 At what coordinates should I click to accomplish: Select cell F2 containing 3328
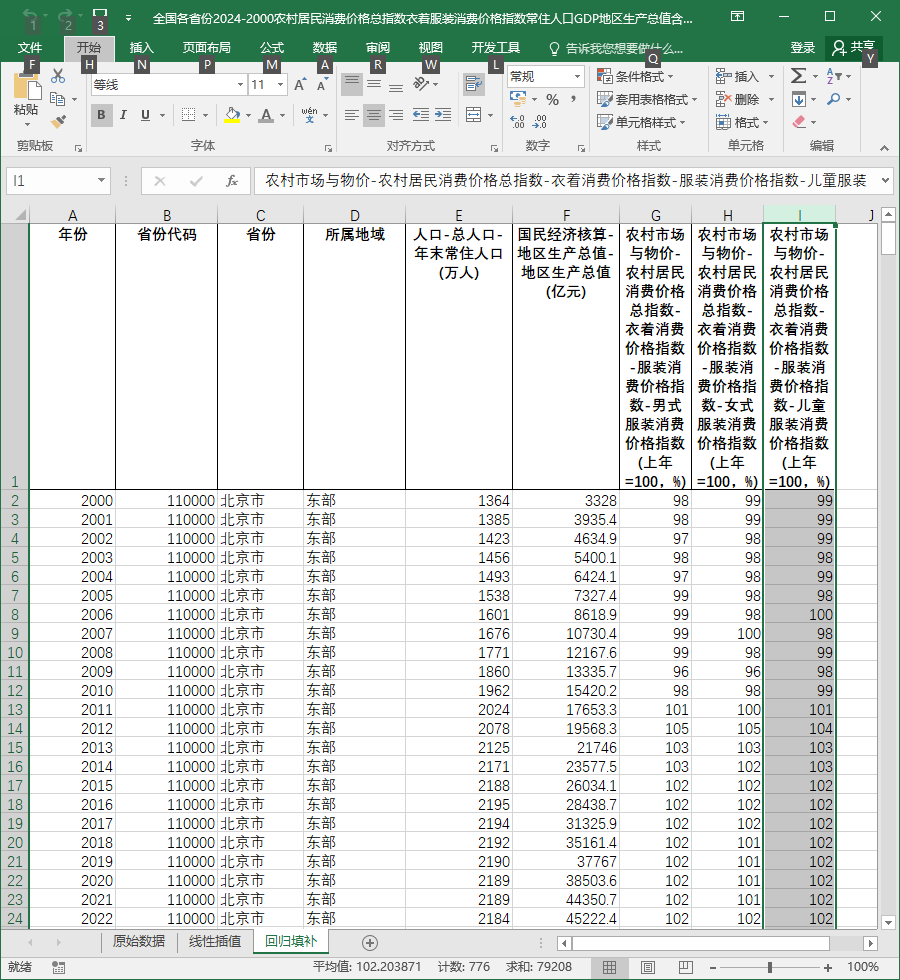(x=566, y=501)
